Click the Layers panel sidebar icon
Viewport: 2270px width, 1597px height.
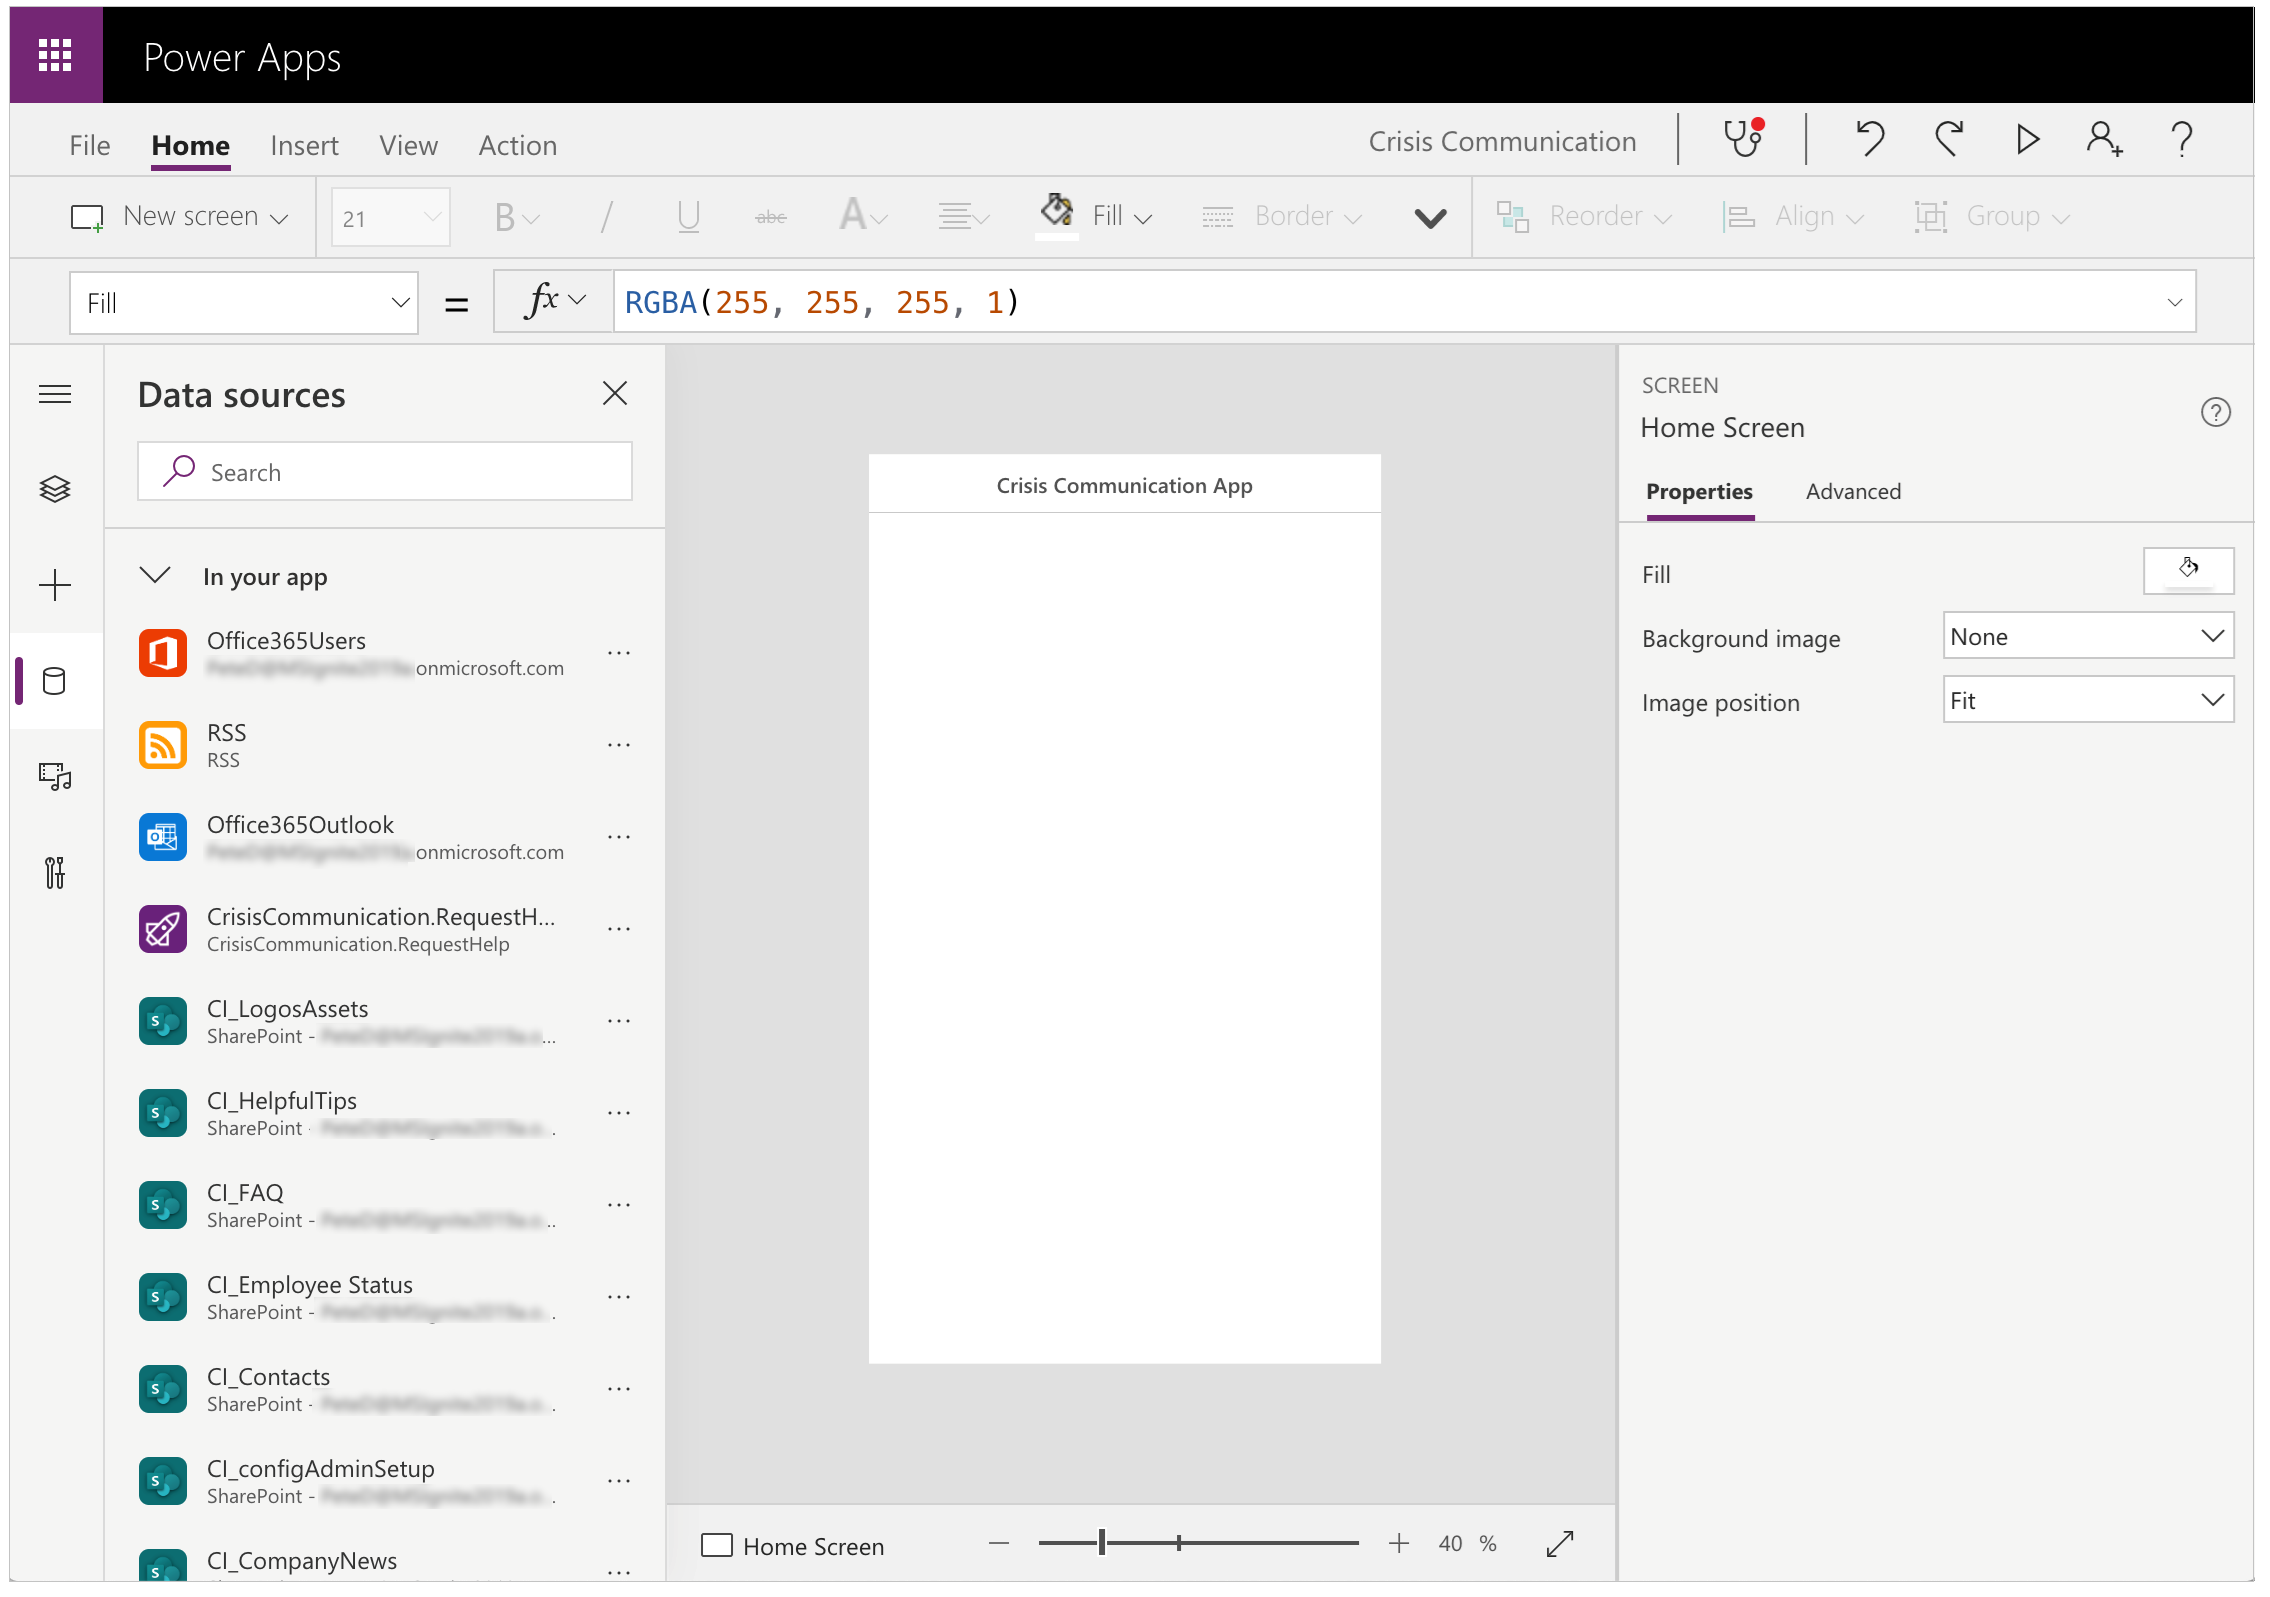point(55,489)
